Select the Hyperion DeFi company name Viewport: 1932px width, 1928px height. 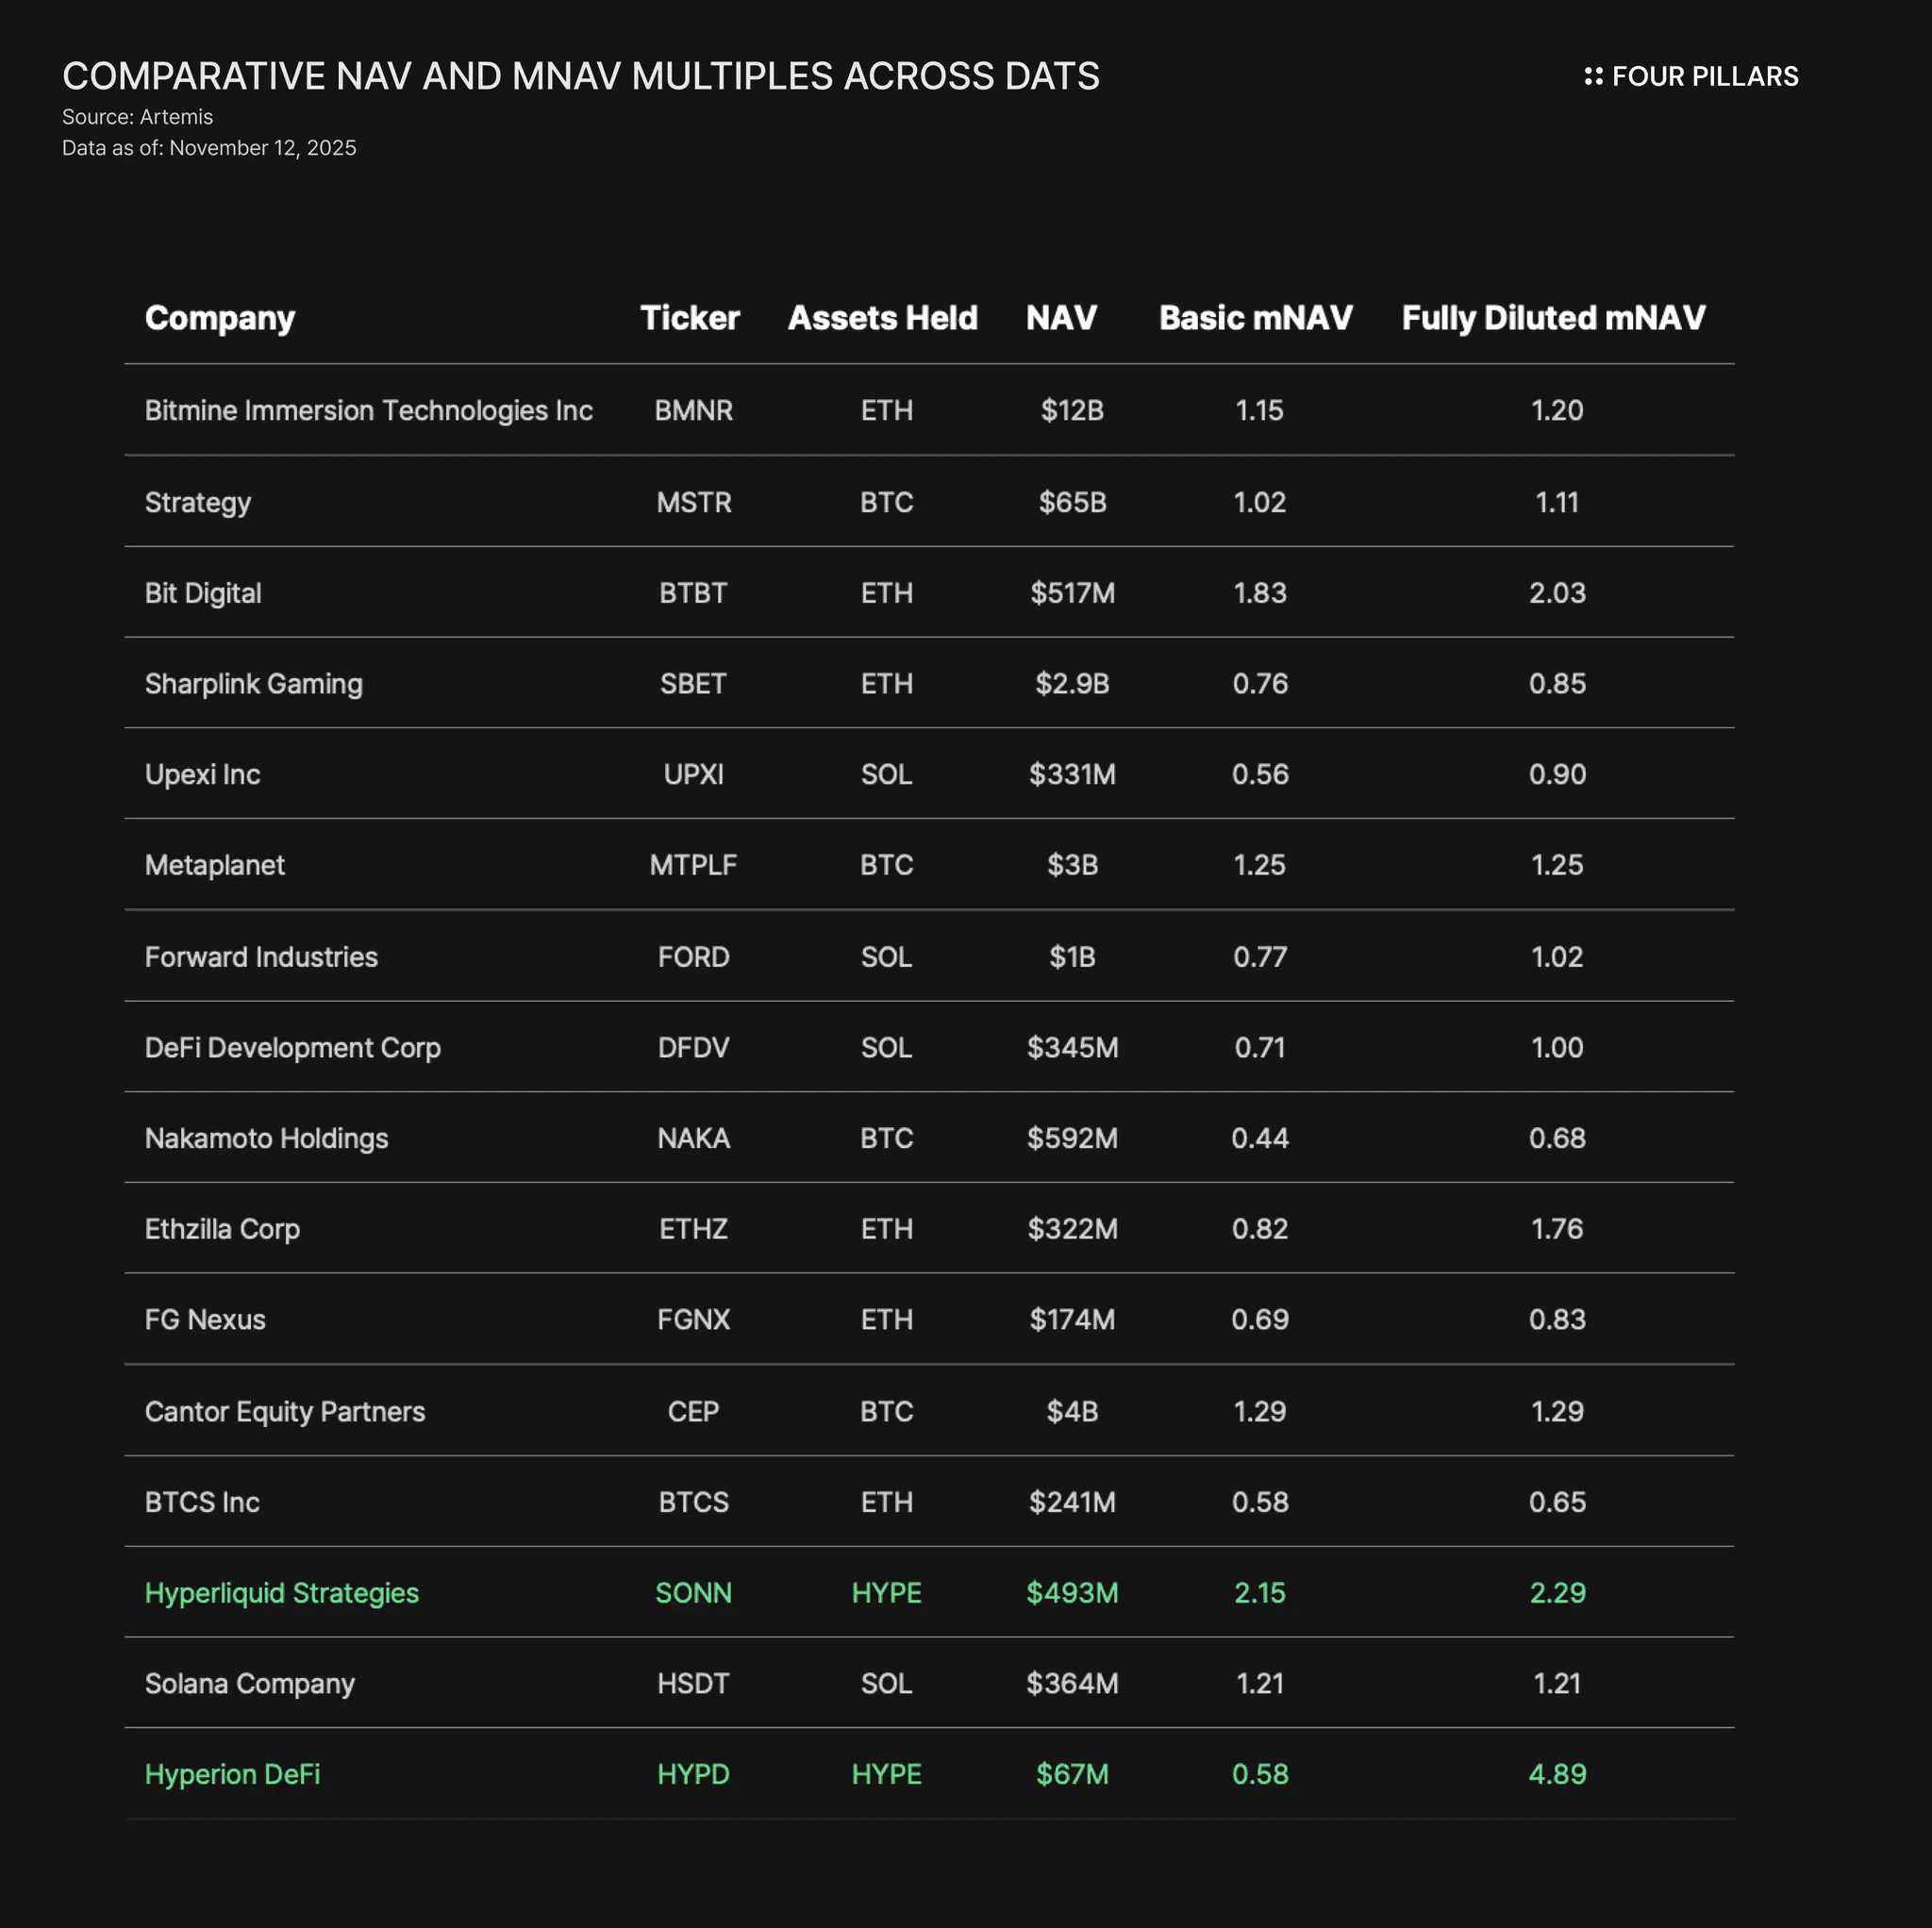[232, 1774]
